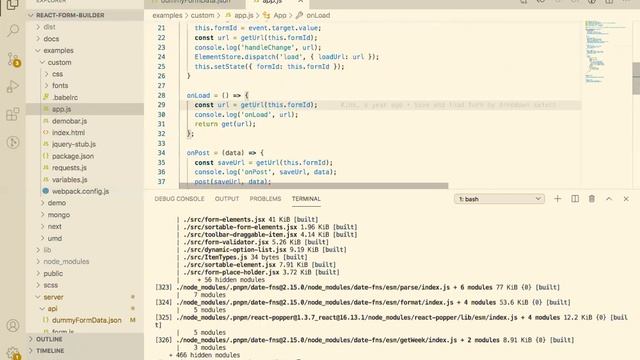Open the app.js editor tab
The image size is (640, 360).
(277, 2)
